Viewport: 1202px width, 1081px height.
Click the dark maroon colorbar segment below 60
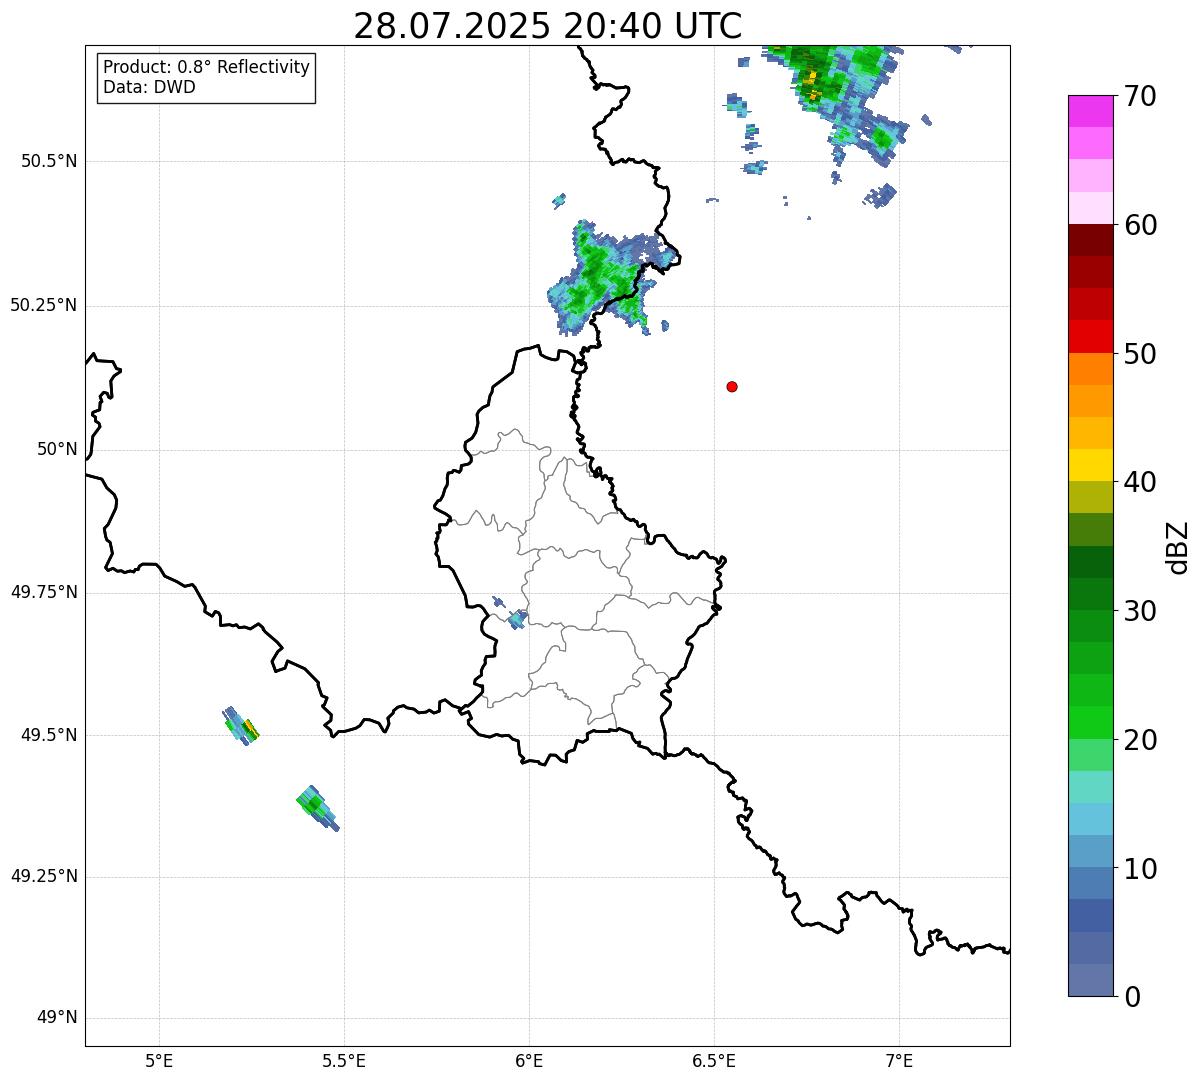tap(1091, 240)
